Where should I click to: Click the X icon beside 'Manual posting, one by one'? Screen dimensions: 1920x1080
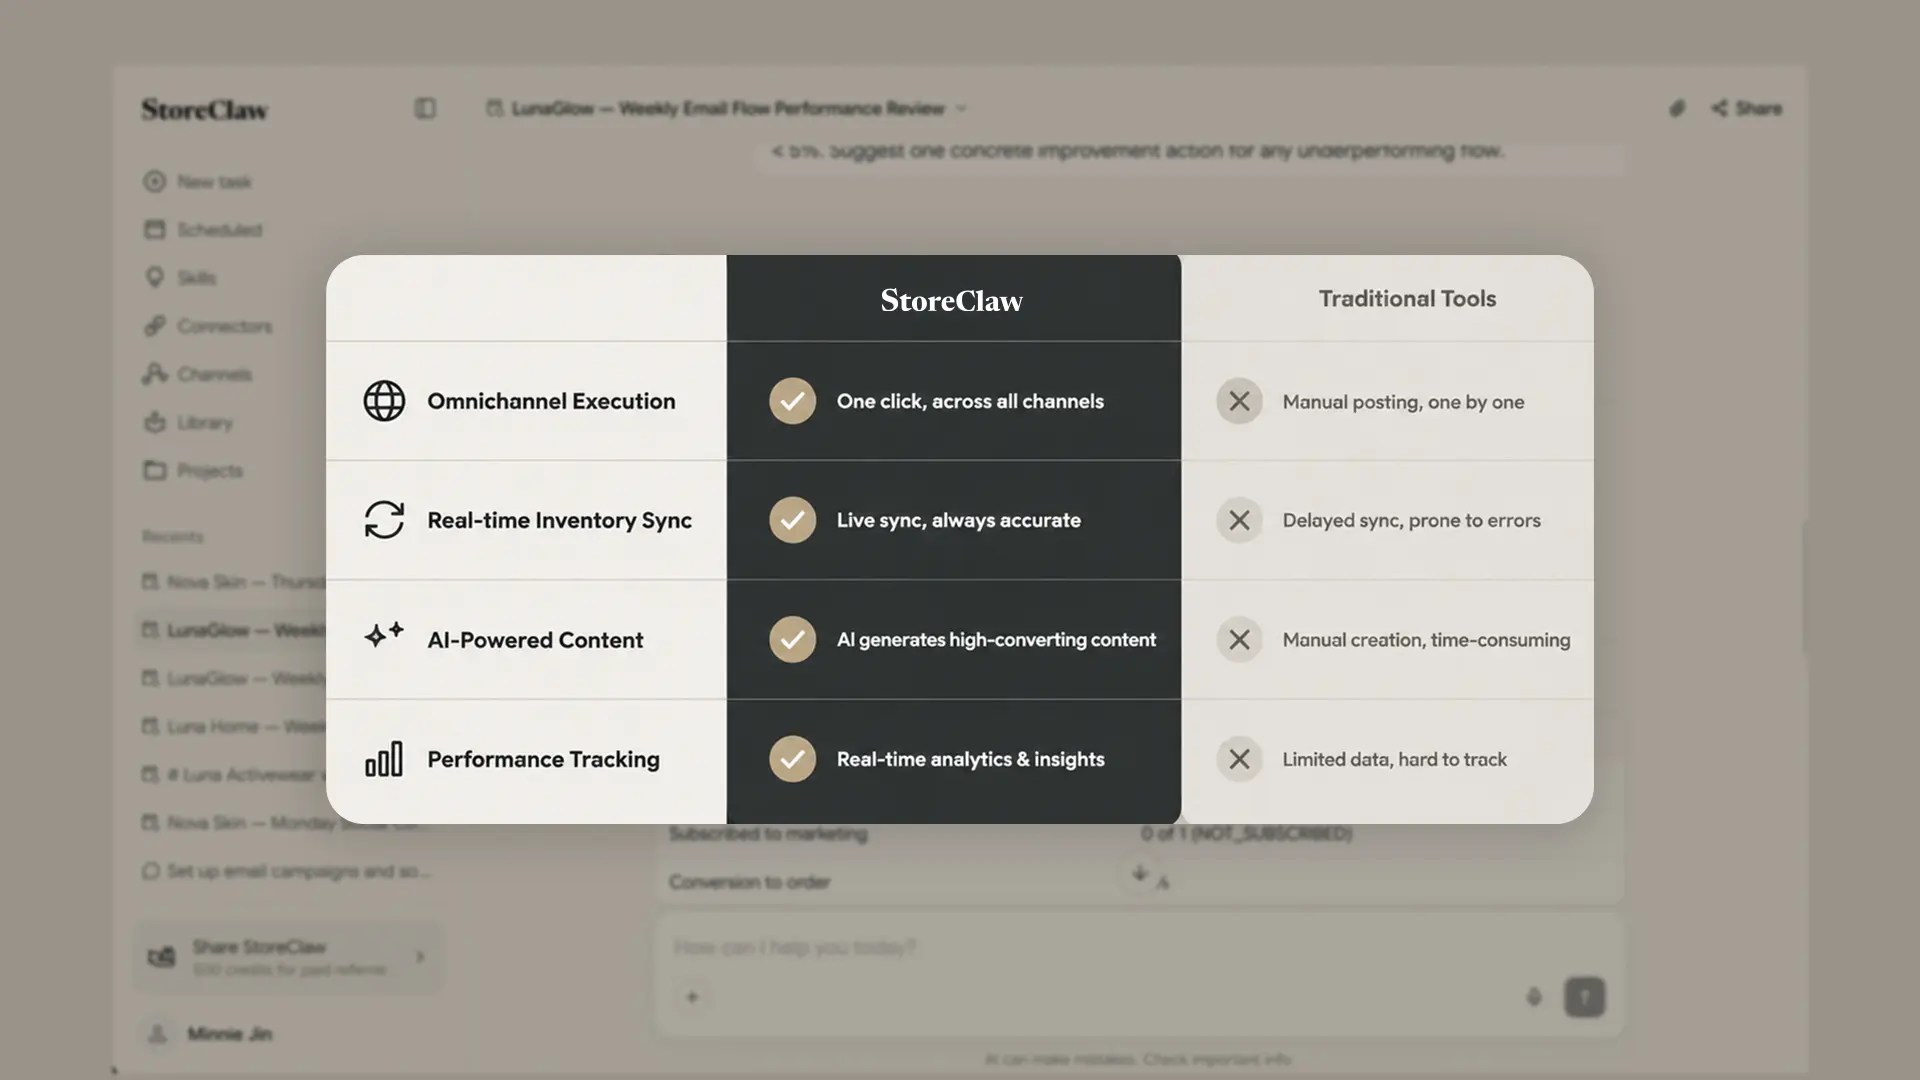1239,401
